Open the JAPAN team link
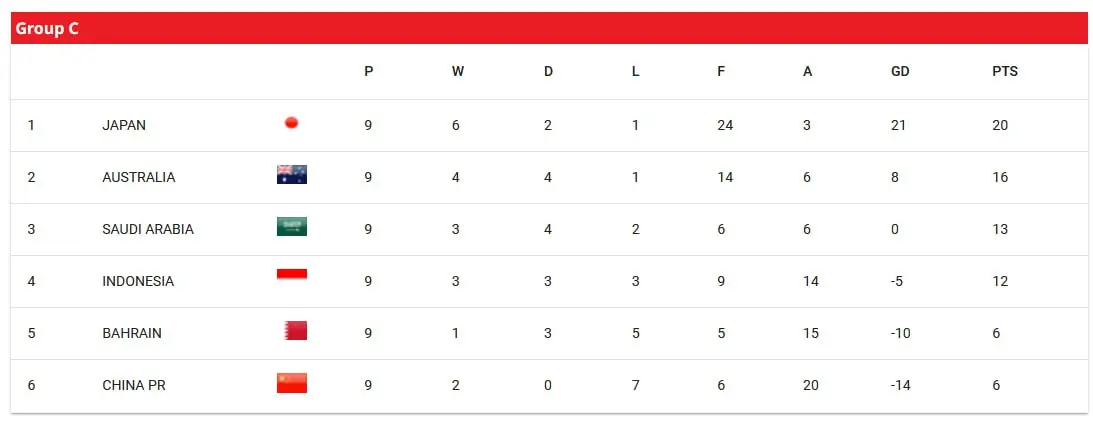The height and width of the screenshot is (422, 1093). pos(124,126)
